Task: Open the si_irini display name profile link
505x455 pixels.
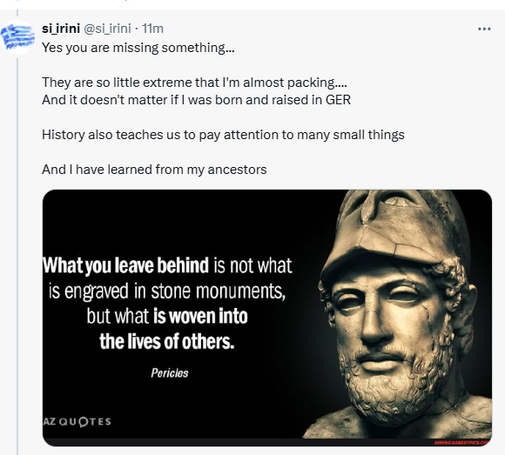Action: coord(61,29)
